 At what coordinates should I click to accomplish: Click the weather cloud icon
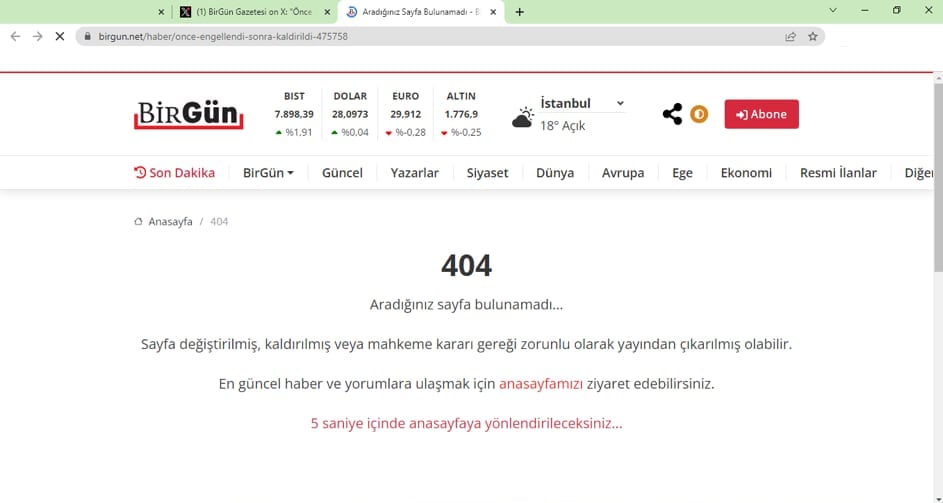[x=523, y=118]
